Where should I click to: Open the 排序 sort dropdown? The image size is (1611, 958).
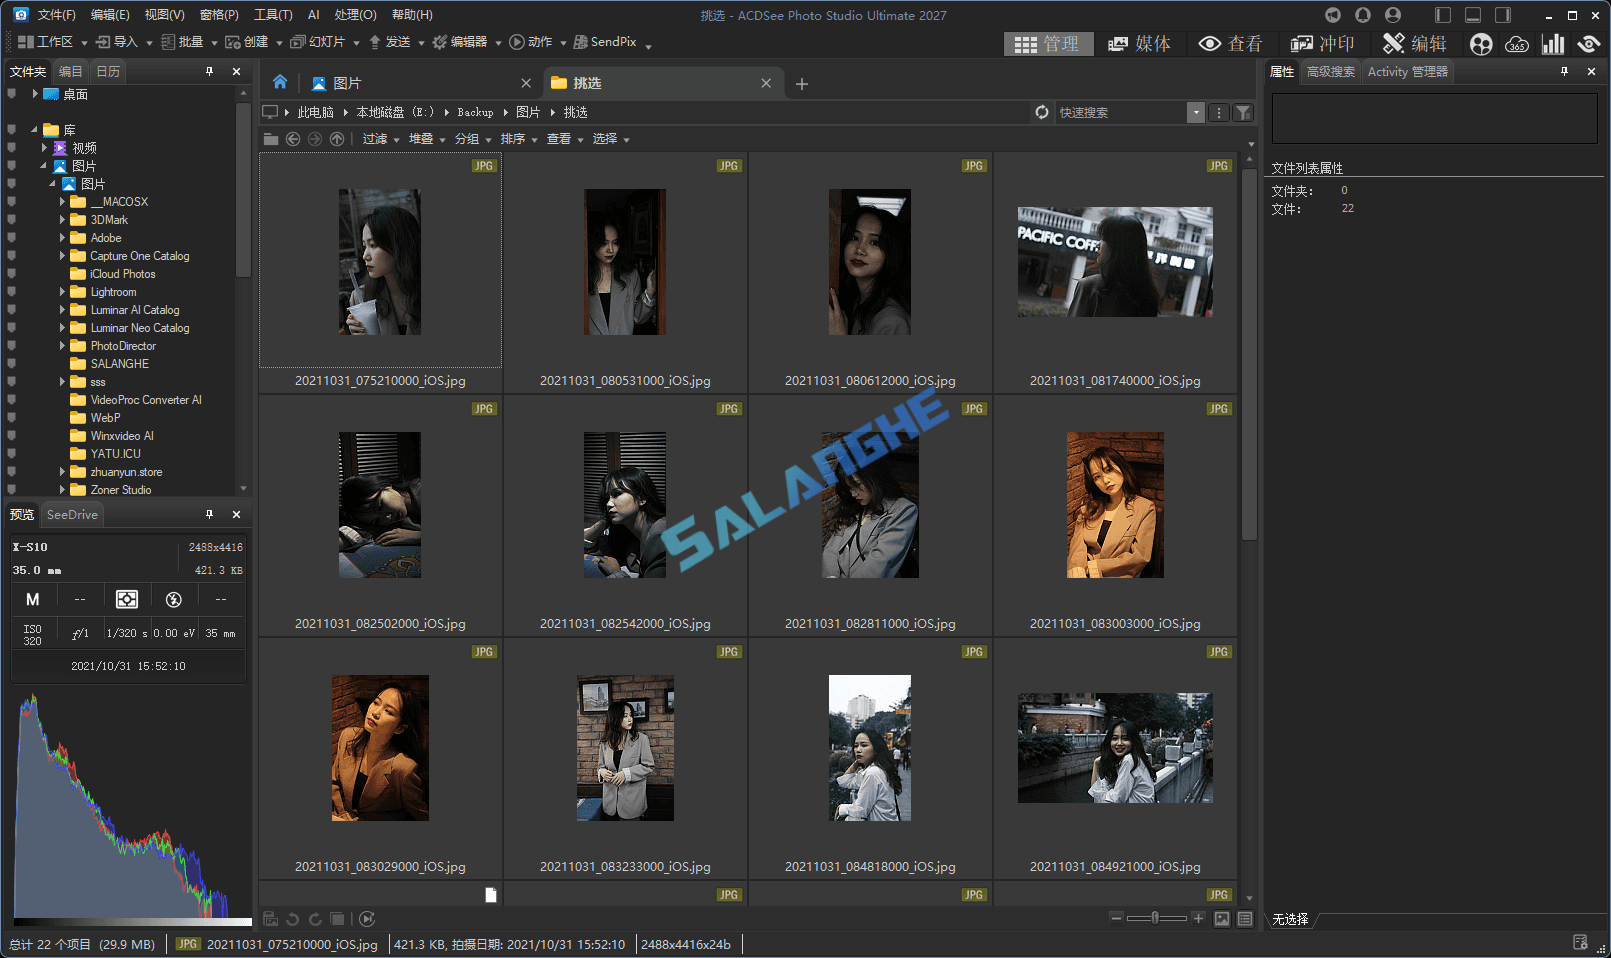519,139
